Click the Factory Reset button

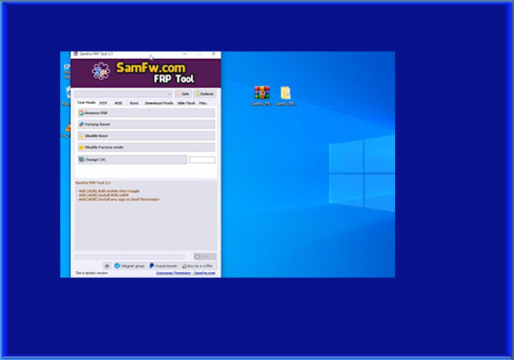point(146,124)
